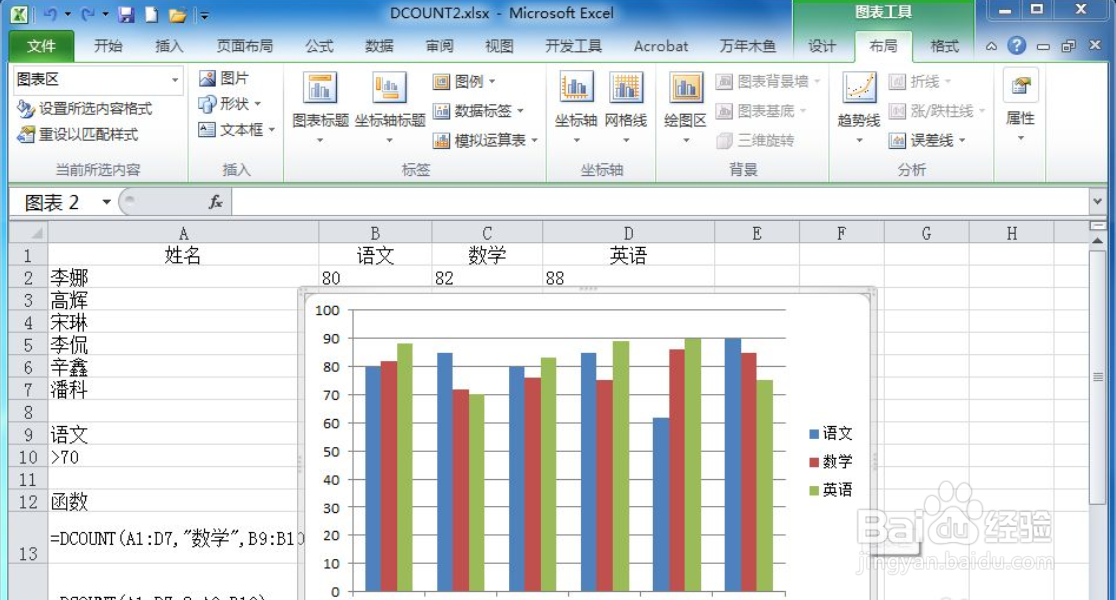Select column A header

183,233
